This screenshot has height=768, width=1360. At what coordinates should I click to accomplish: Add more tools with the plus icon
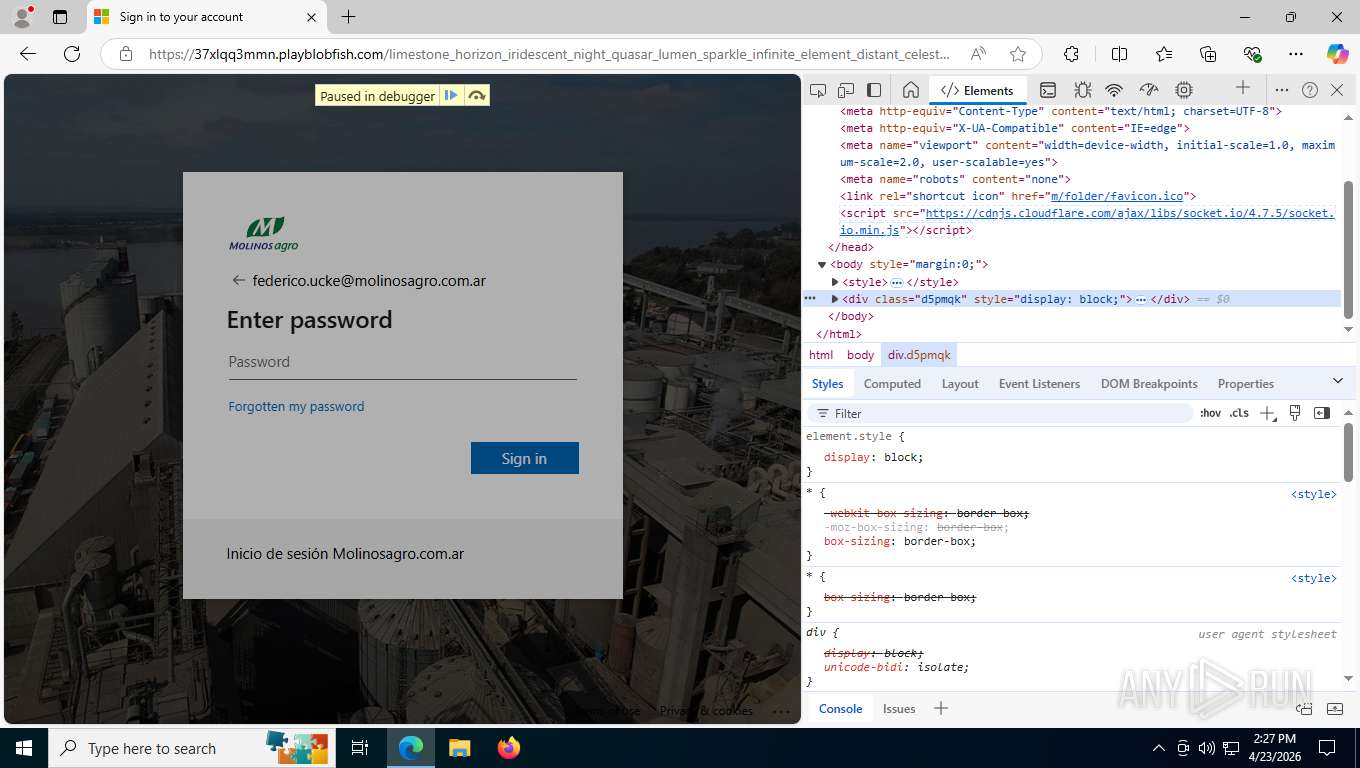pos(1243,88)
